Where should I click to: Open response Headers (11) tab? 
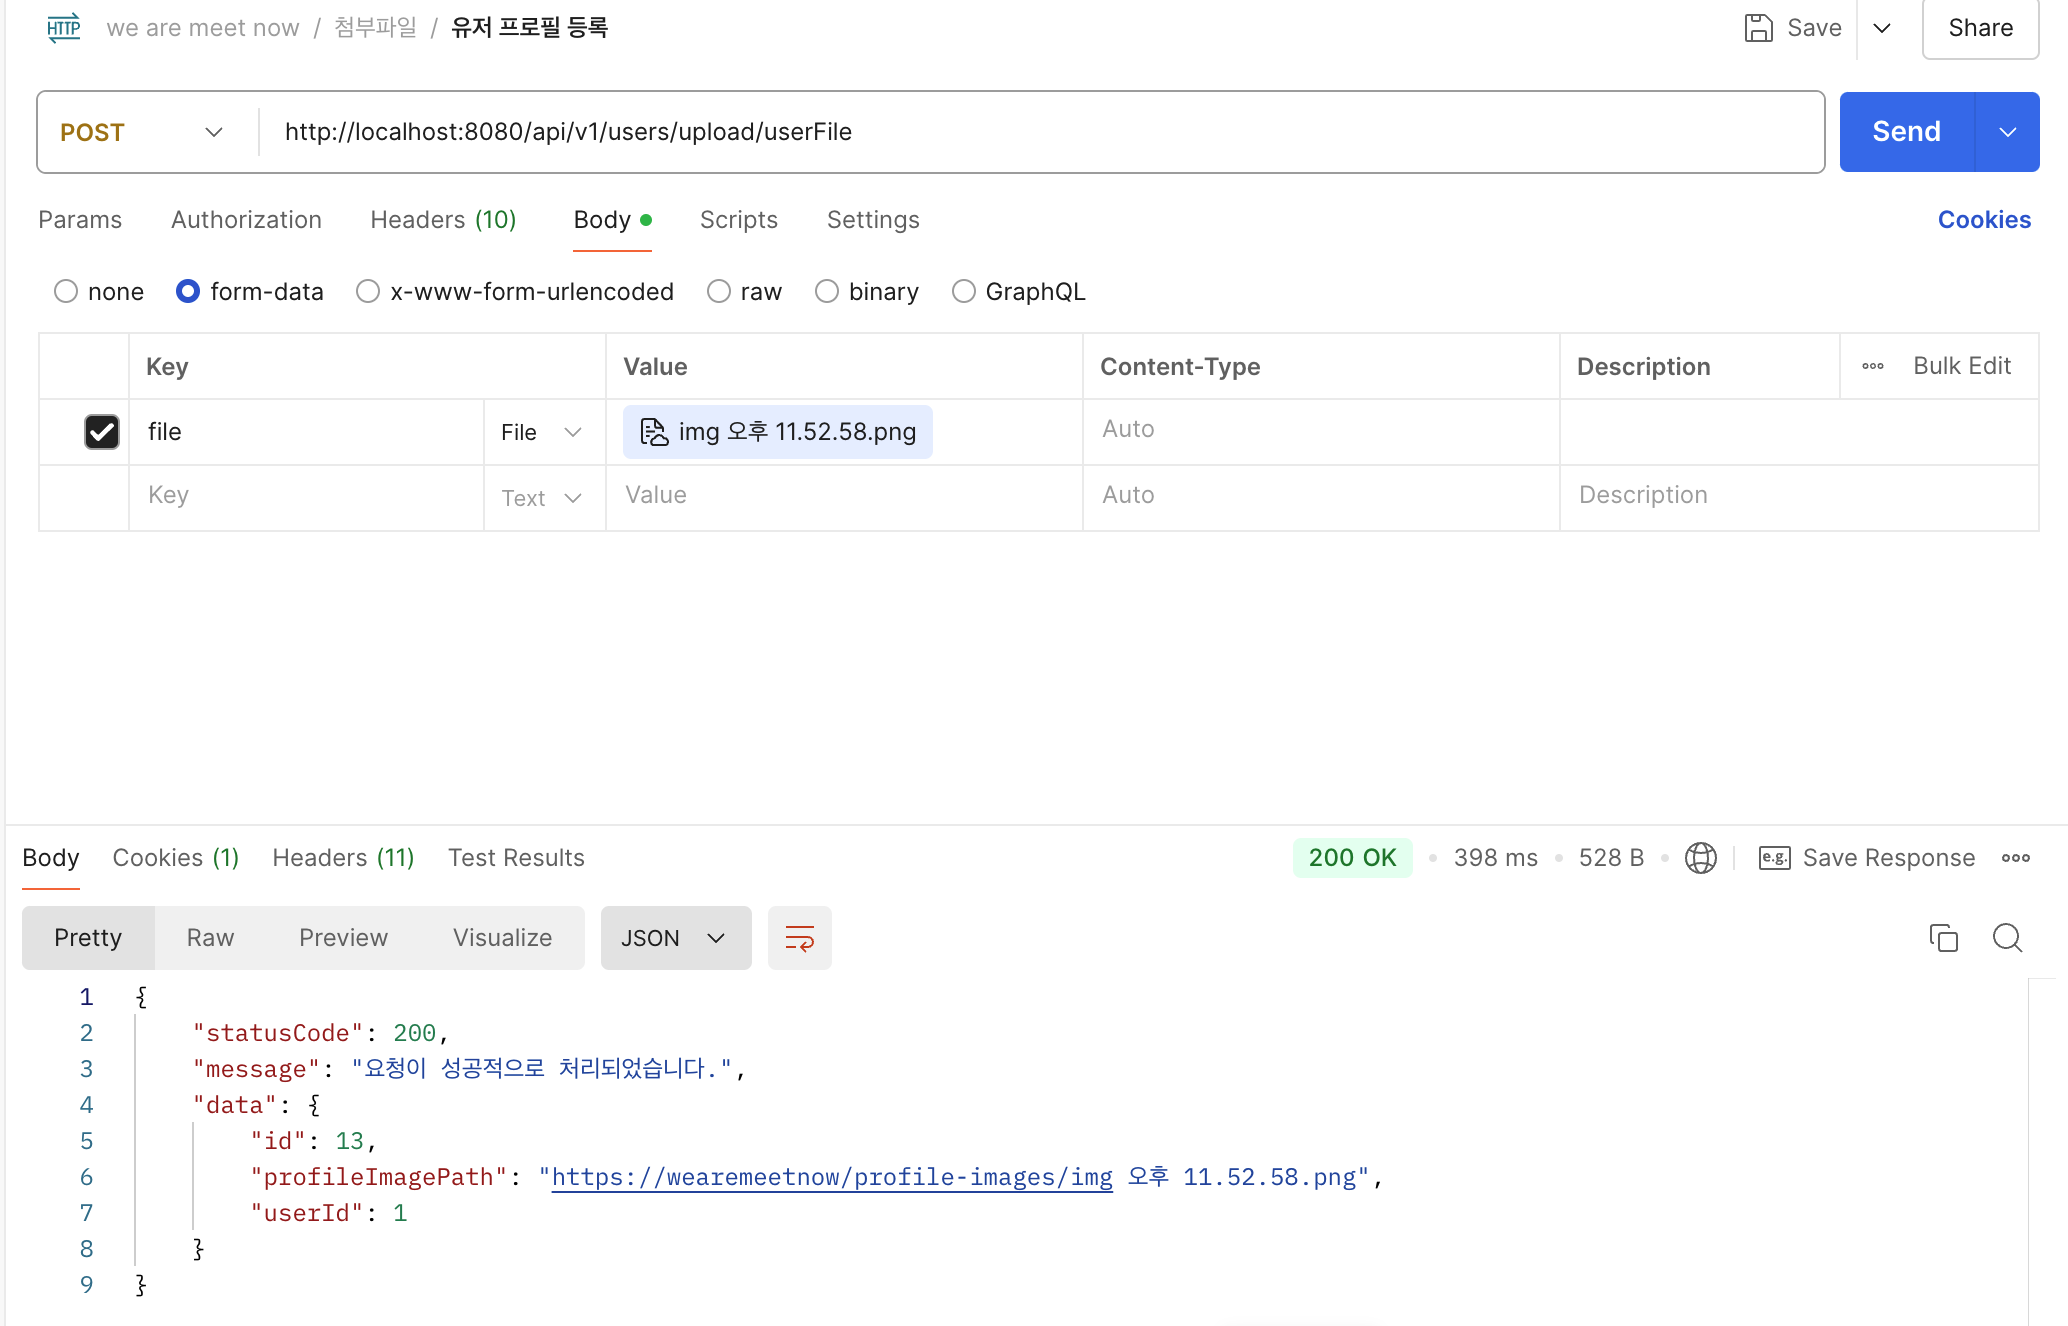pos(343,858)
